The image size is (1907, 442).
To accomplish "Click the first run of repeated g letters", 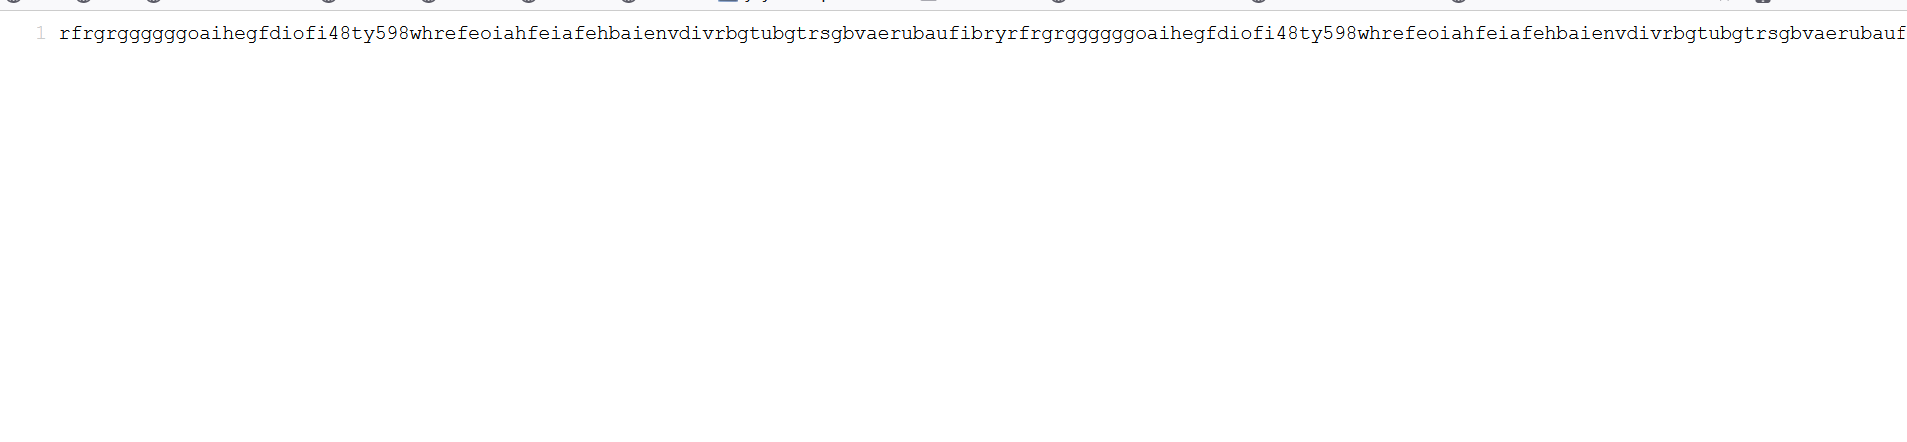I will point(153,35).
